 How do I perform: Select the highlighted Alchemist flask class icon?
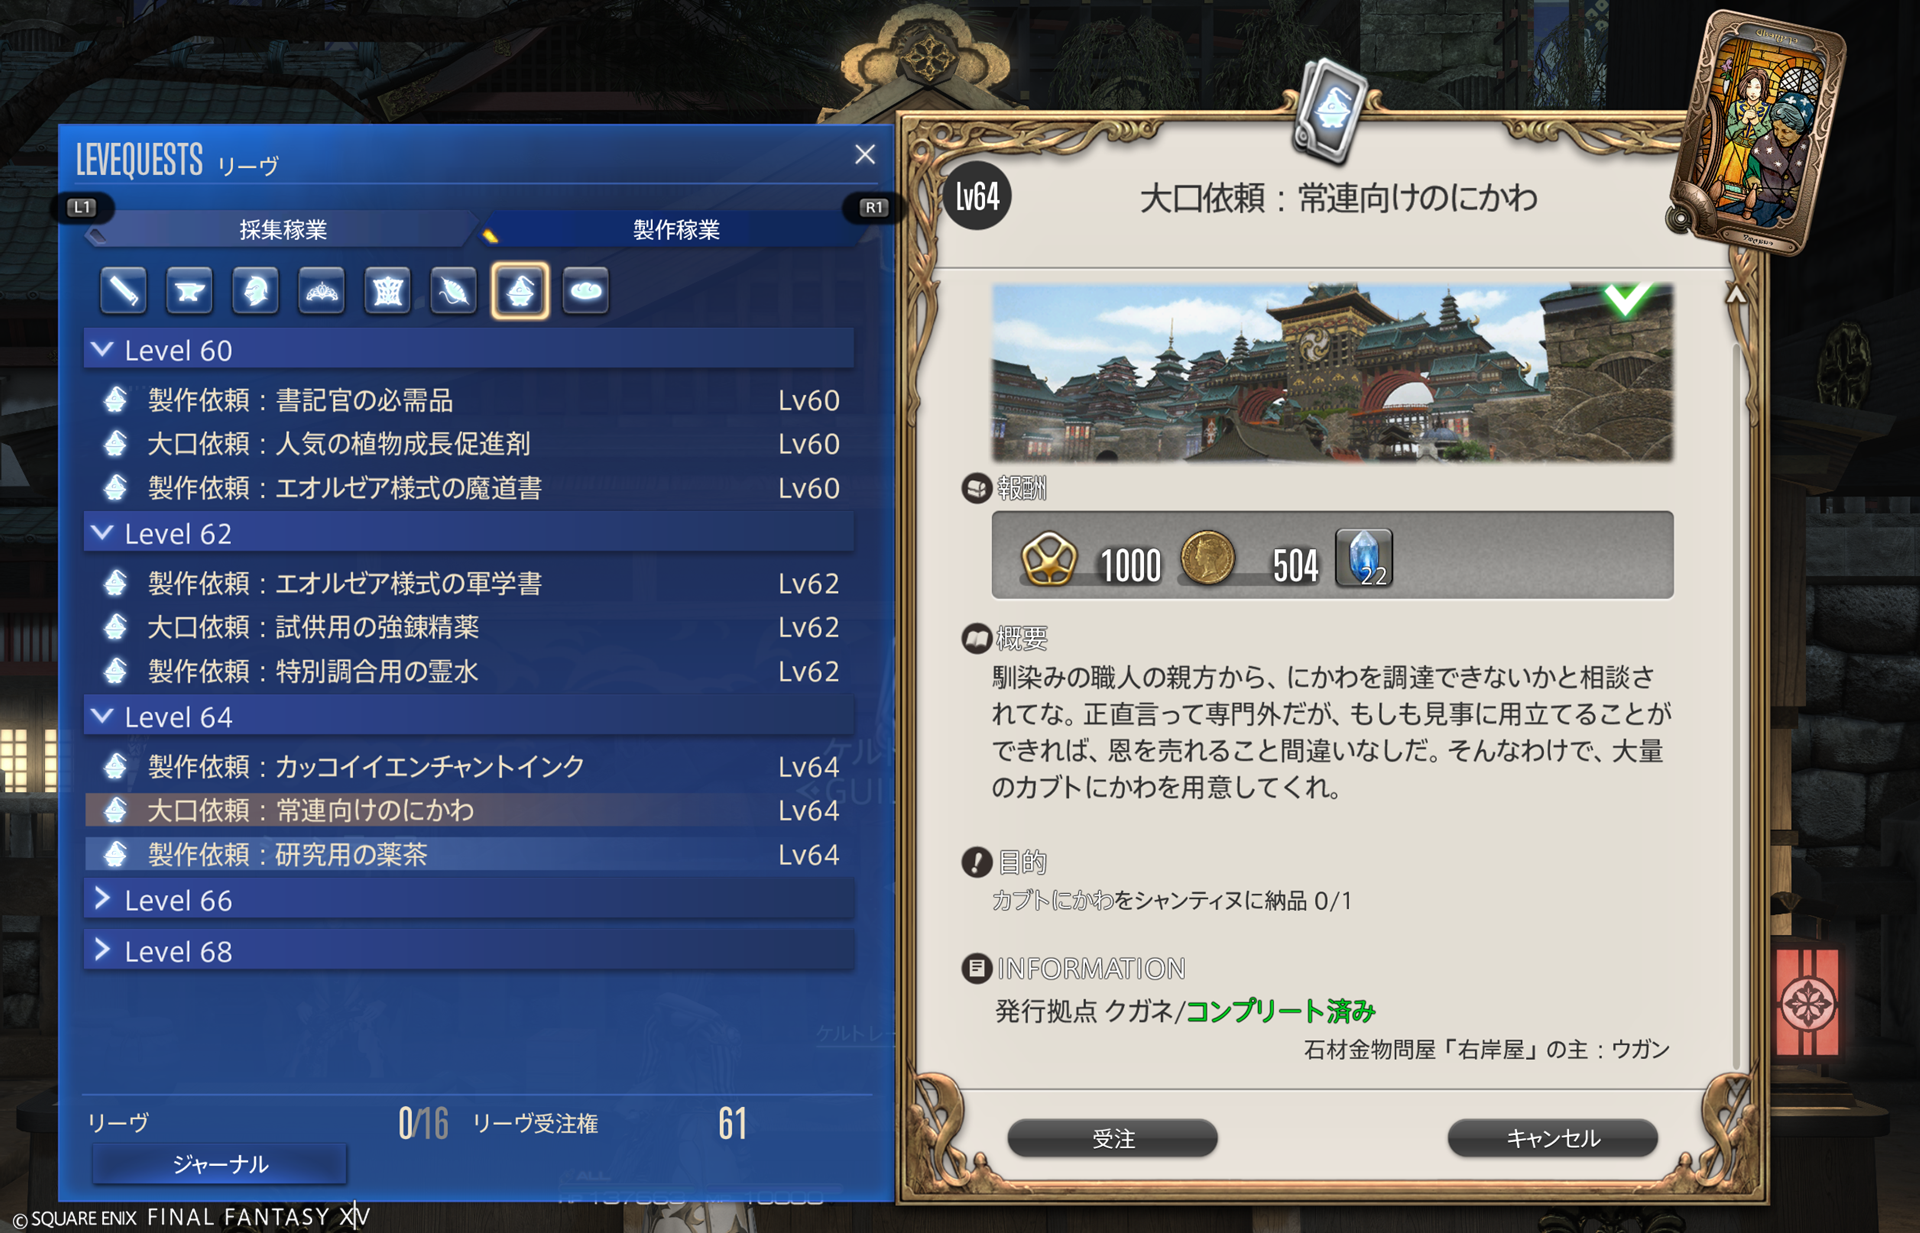[520, 291]
